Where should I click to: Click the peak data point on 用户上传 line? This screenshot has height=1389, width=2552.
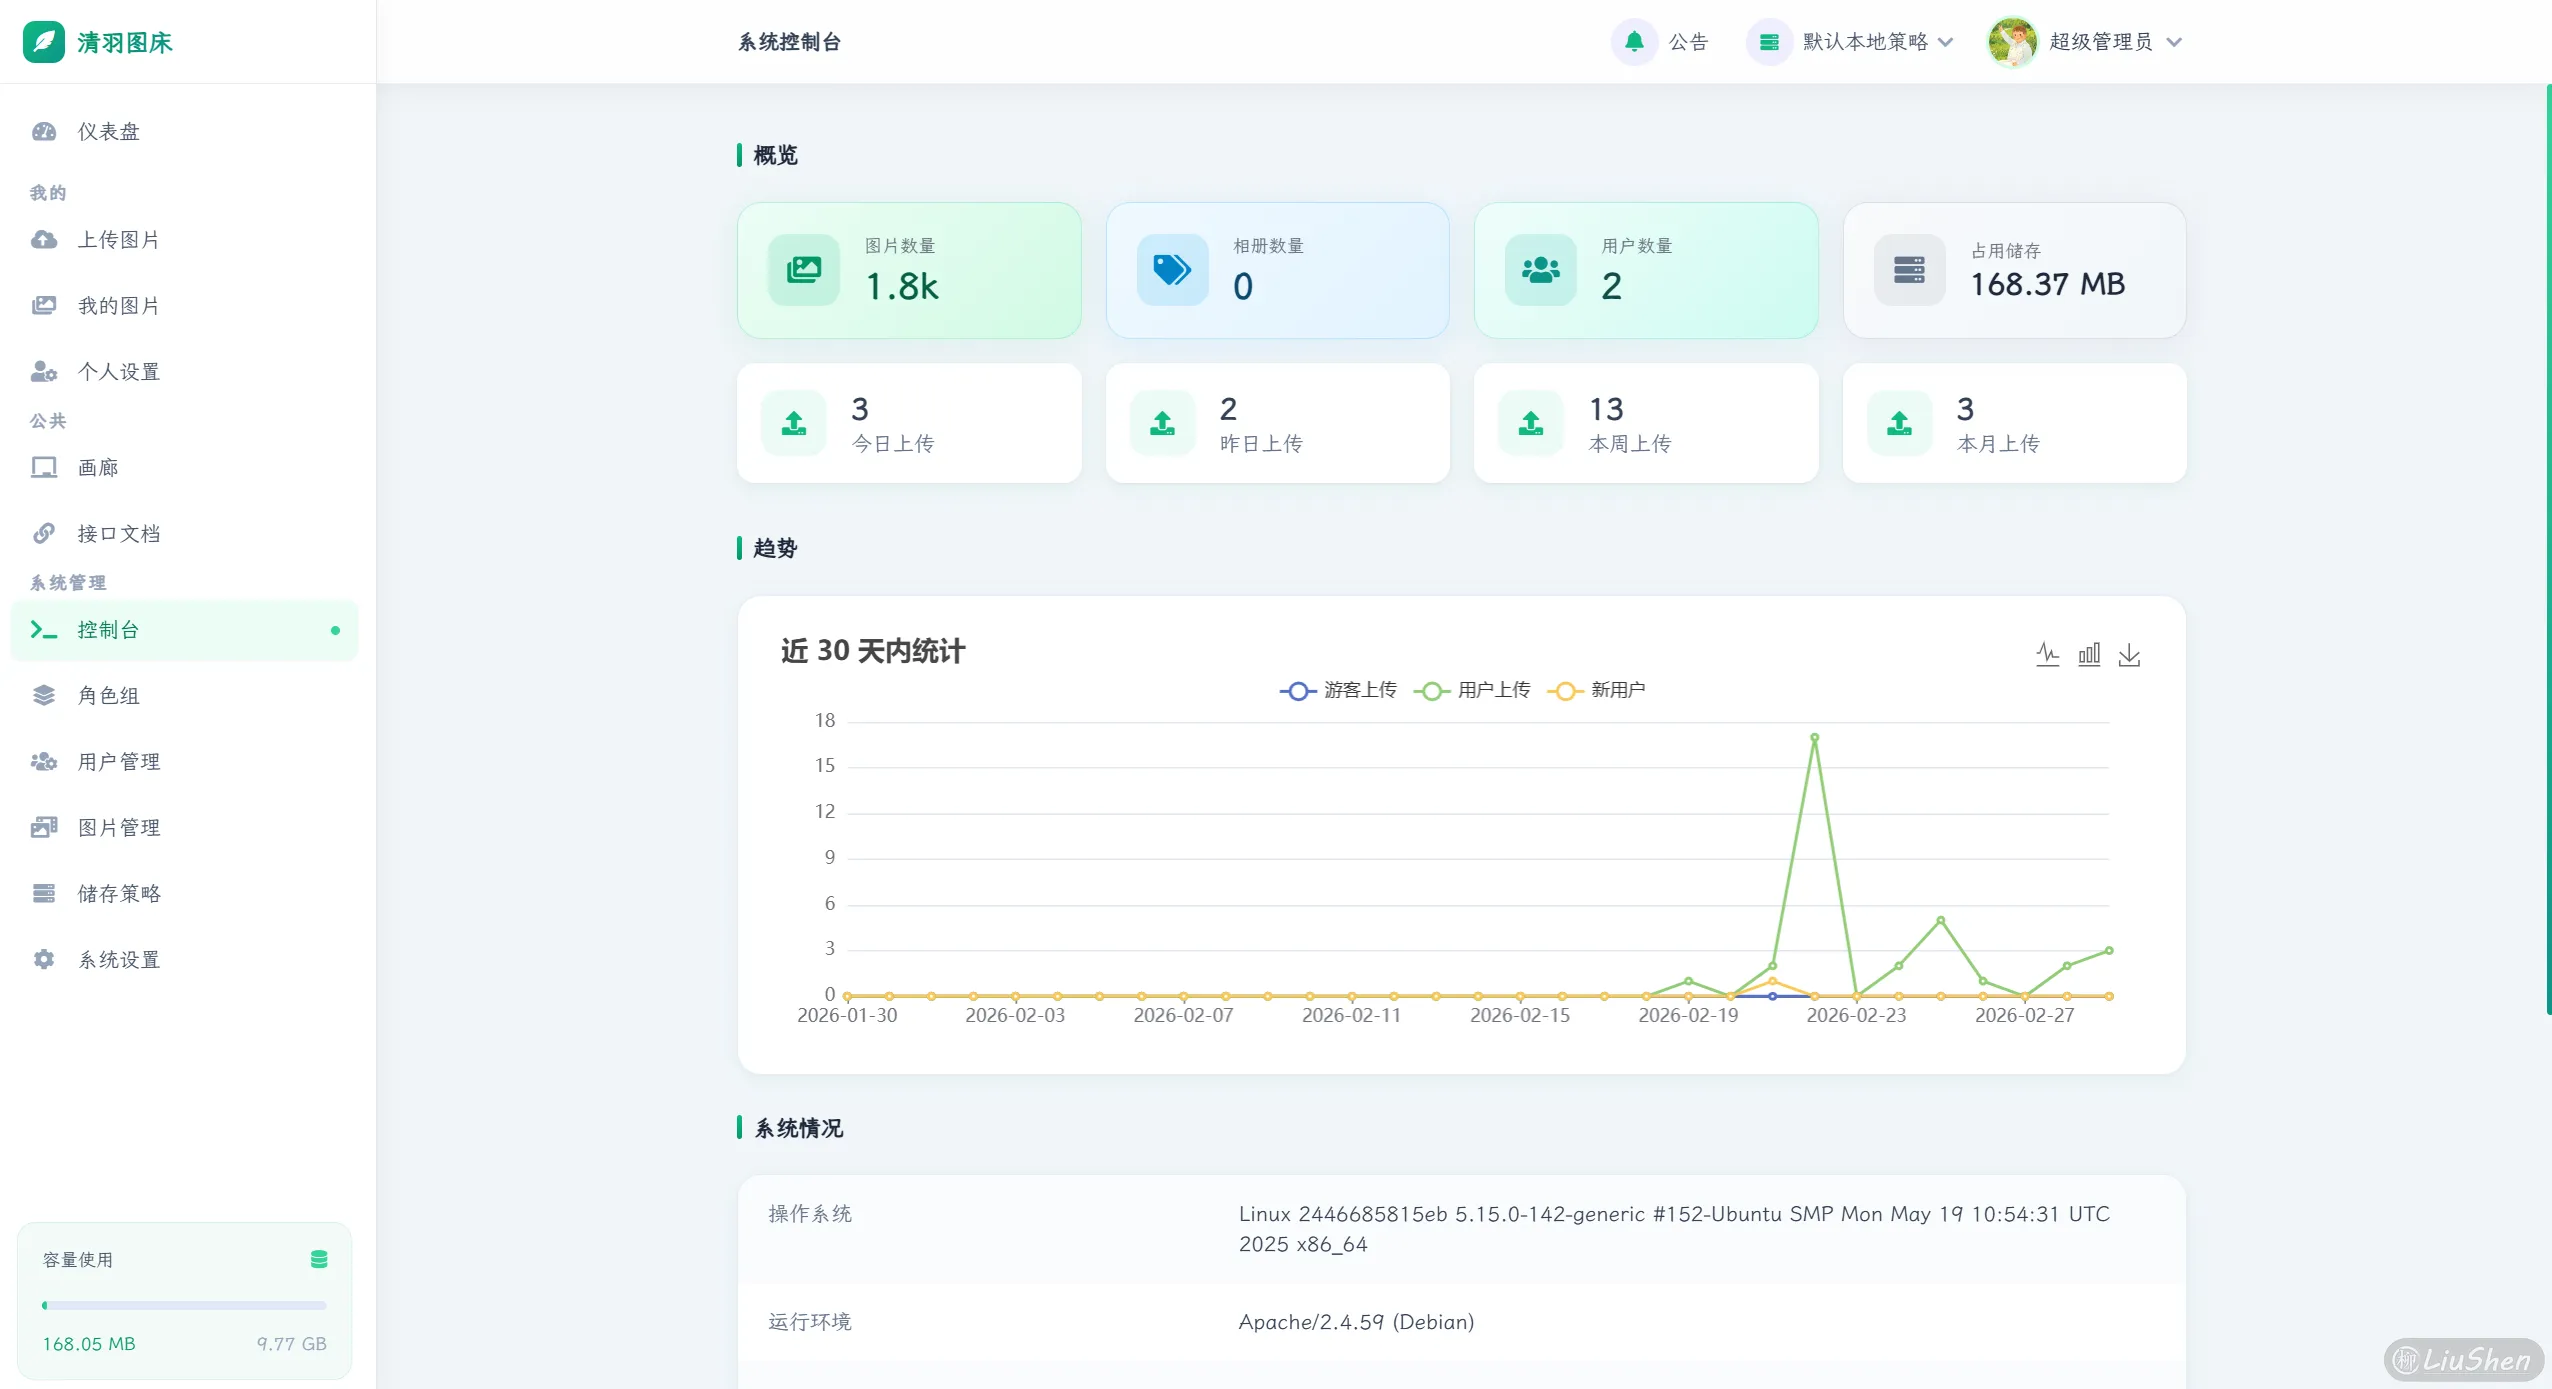[1814, 738]
